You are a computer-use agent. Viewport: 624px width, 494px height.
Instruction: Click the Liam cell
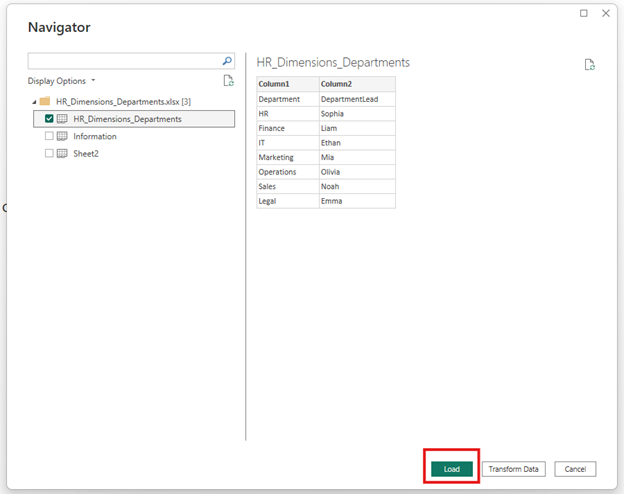click(x=357, y=128)
